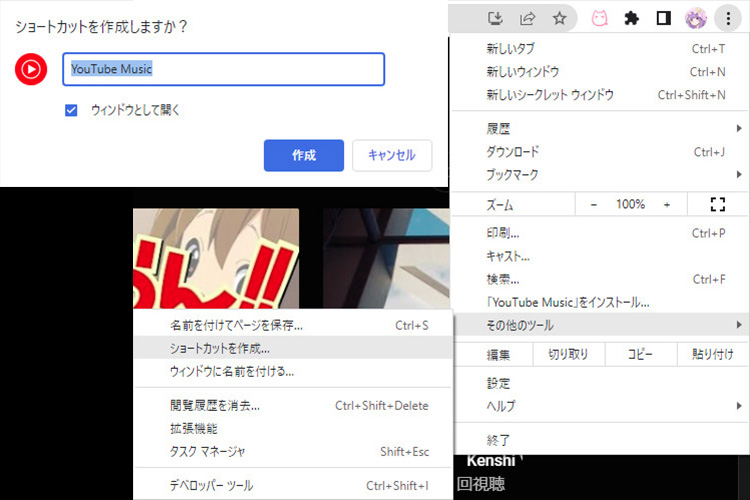Click 「YouTube Music」をインストール... item
Image resolution: width=750 pixels, height=500 pixels.
[x=599, y=302]
